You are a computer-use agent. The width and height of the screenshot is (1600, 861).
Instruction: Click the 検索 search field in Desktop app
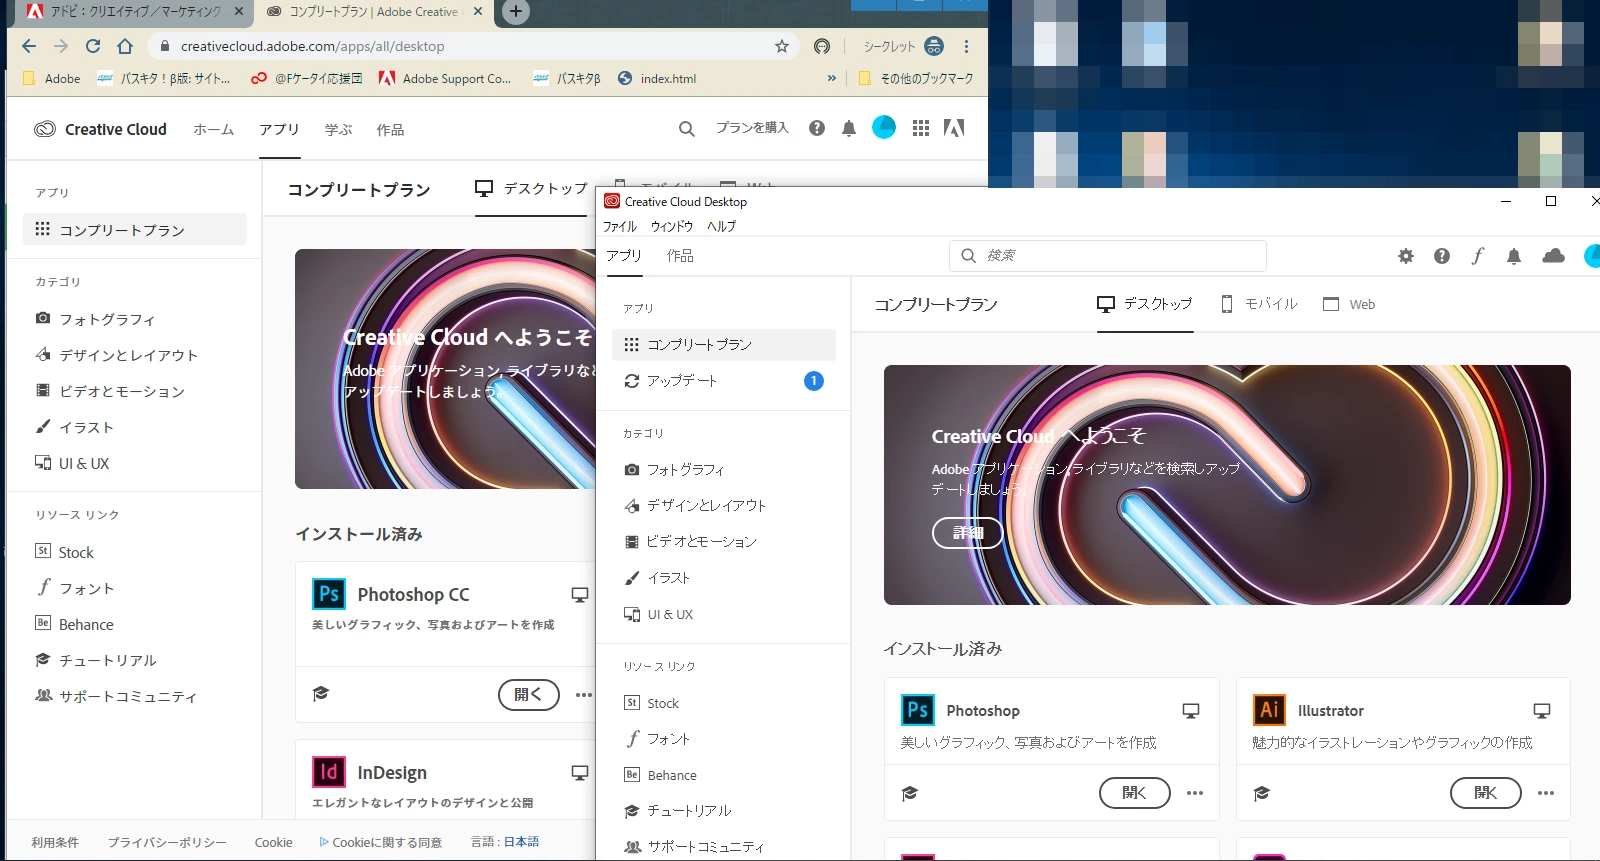[x=1108, y=256]
